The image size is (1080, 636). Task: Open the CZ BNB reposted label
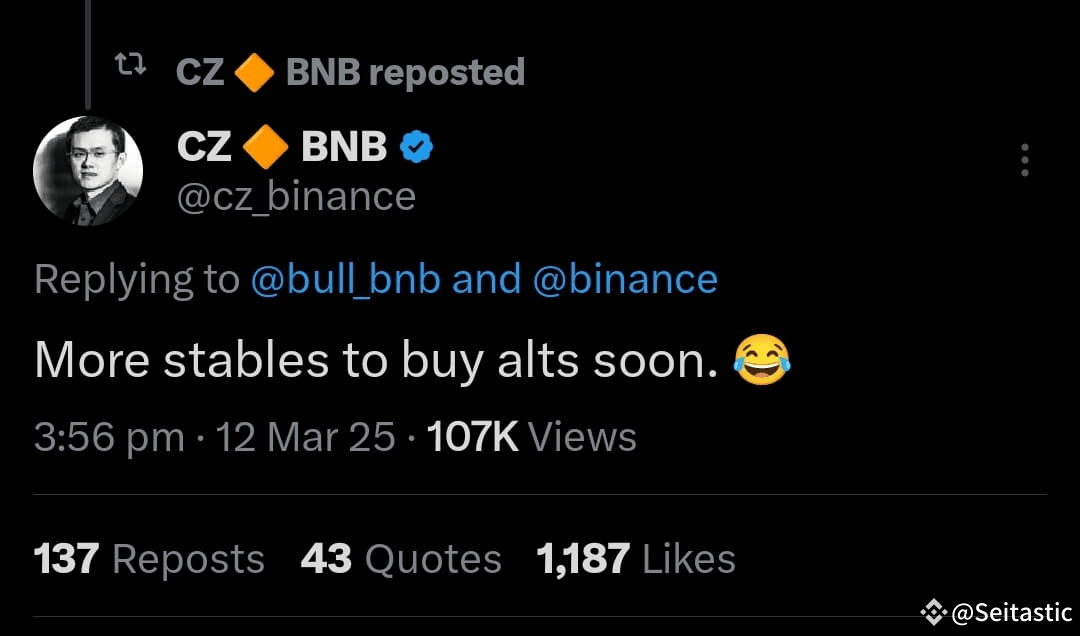pos(350,73)
